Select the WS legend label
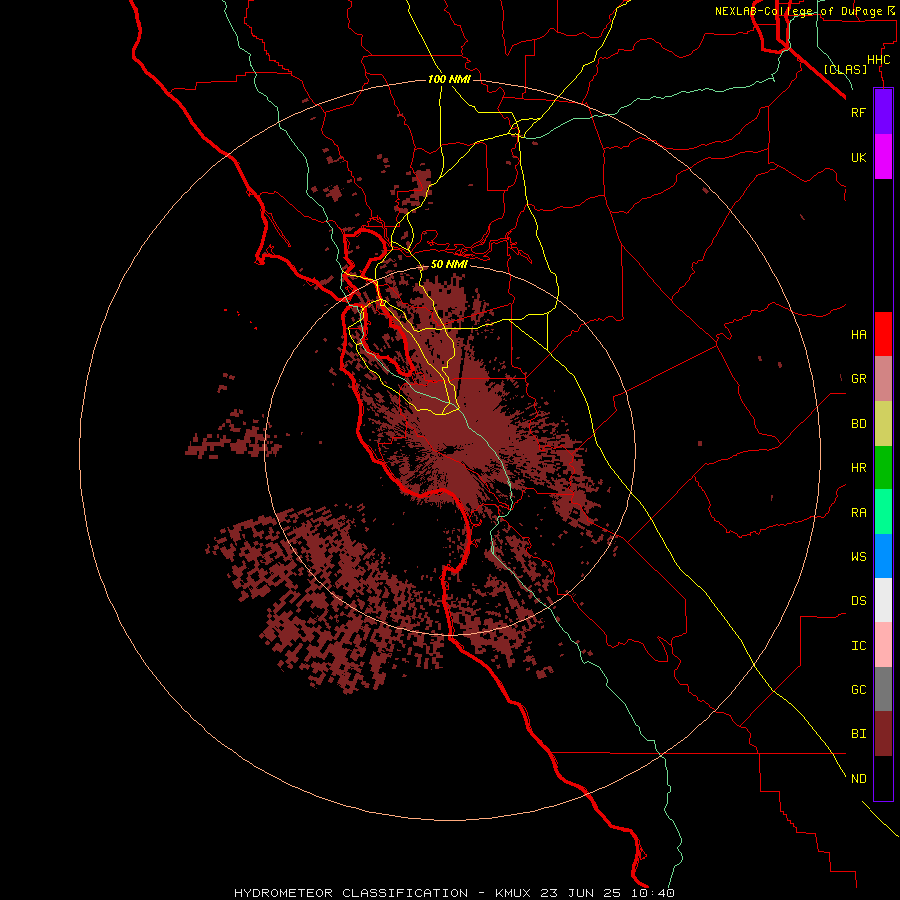900x900 pixels. pyautogui.click(x=858, y=557)
